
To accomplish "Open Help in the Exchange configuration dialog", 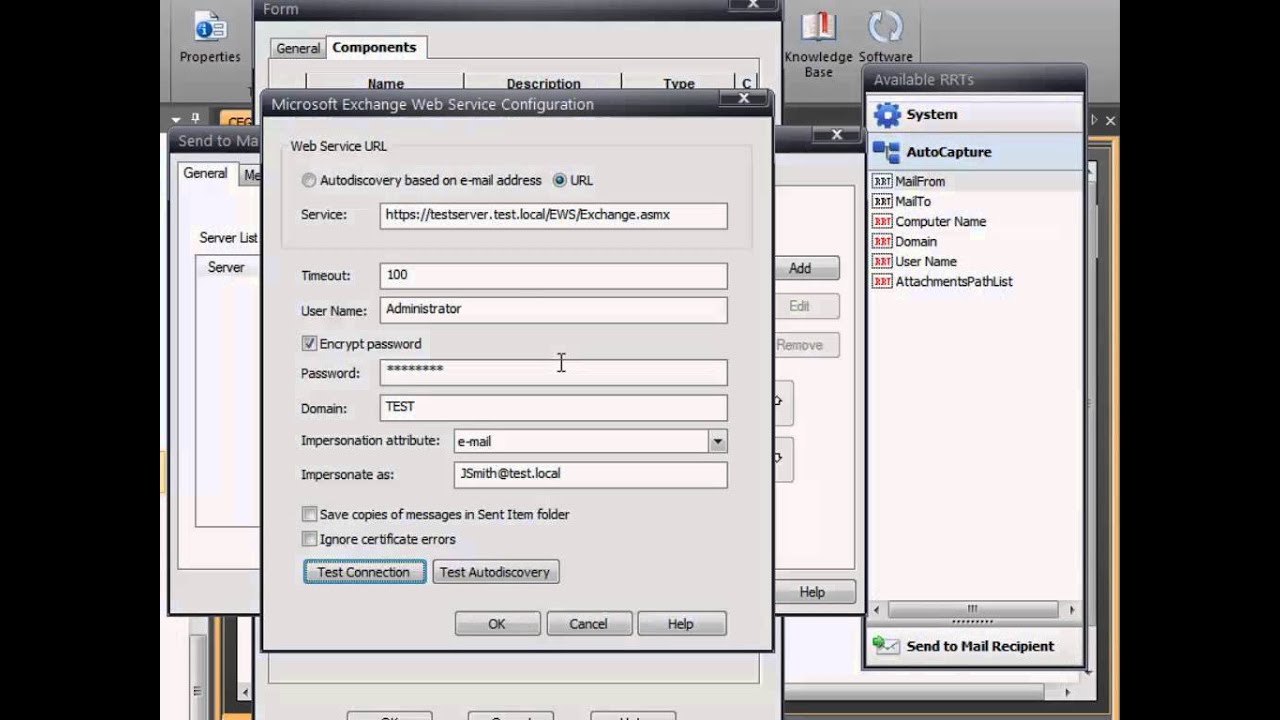I will coord(680,623).
